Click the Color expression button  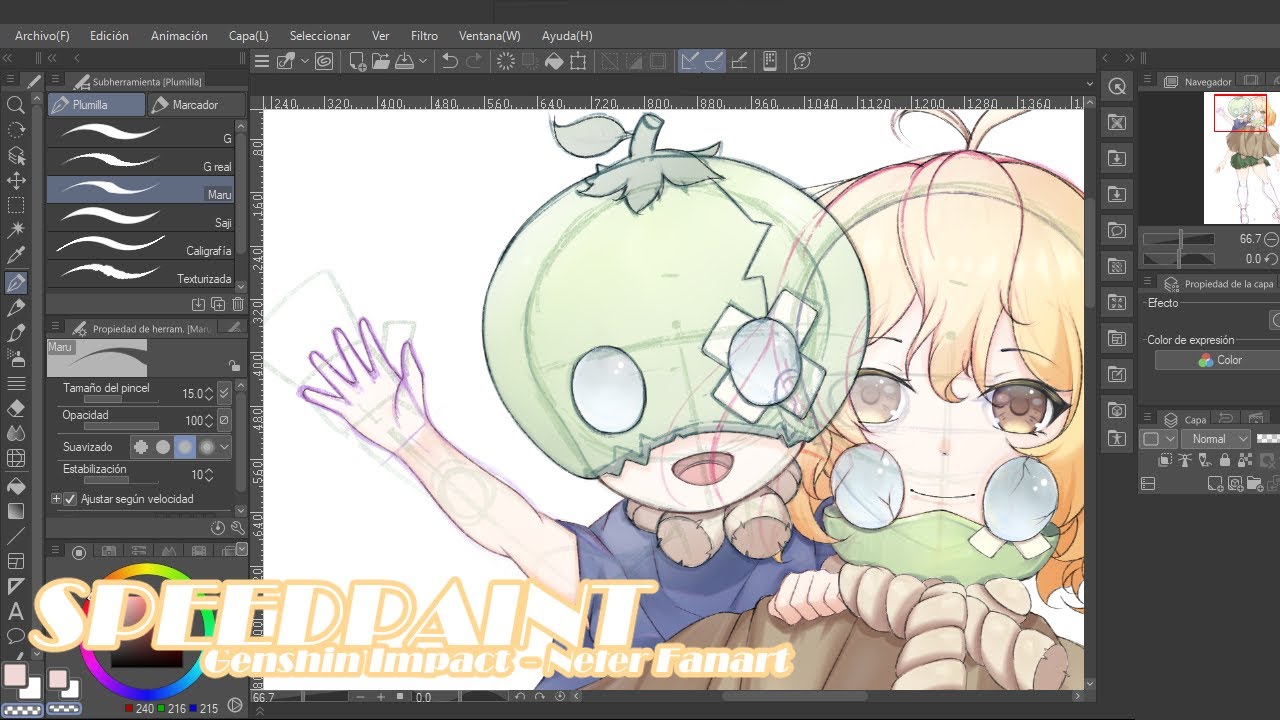1218,360
